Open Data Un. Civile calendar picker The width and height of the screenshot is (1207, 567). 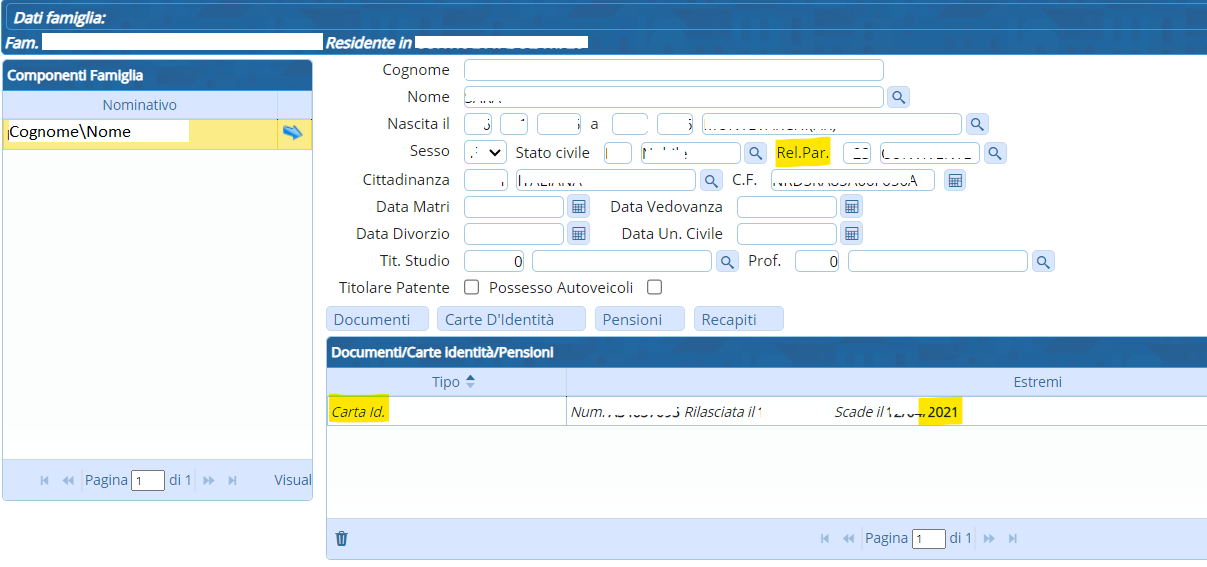[851, 234]
